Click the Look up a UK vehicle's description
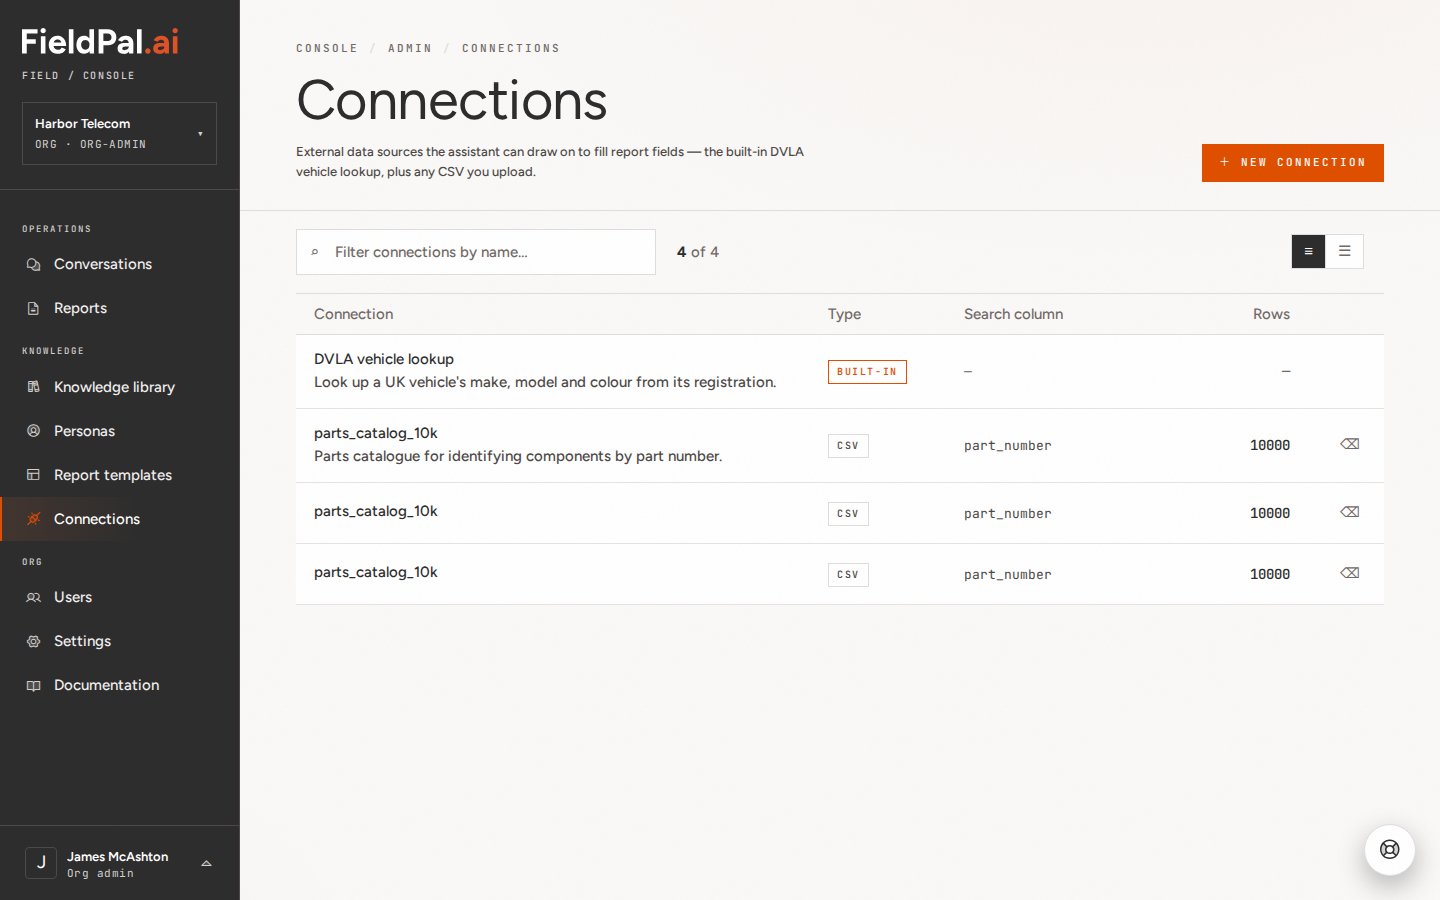 click(x=545, y=382)
